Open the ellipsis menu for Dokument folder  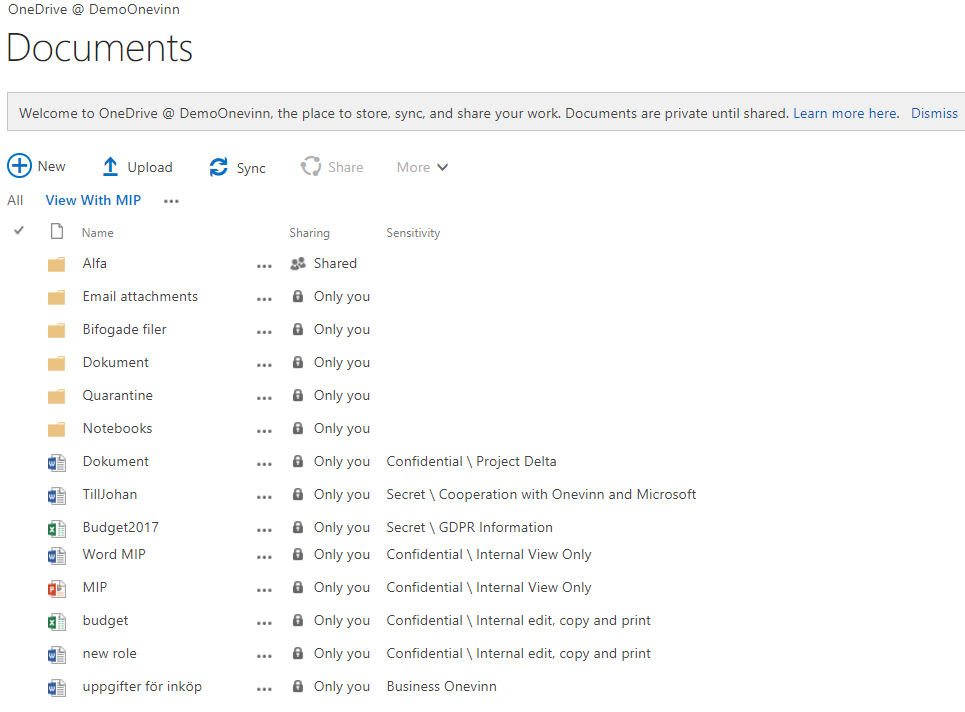(x=264, y=364)
